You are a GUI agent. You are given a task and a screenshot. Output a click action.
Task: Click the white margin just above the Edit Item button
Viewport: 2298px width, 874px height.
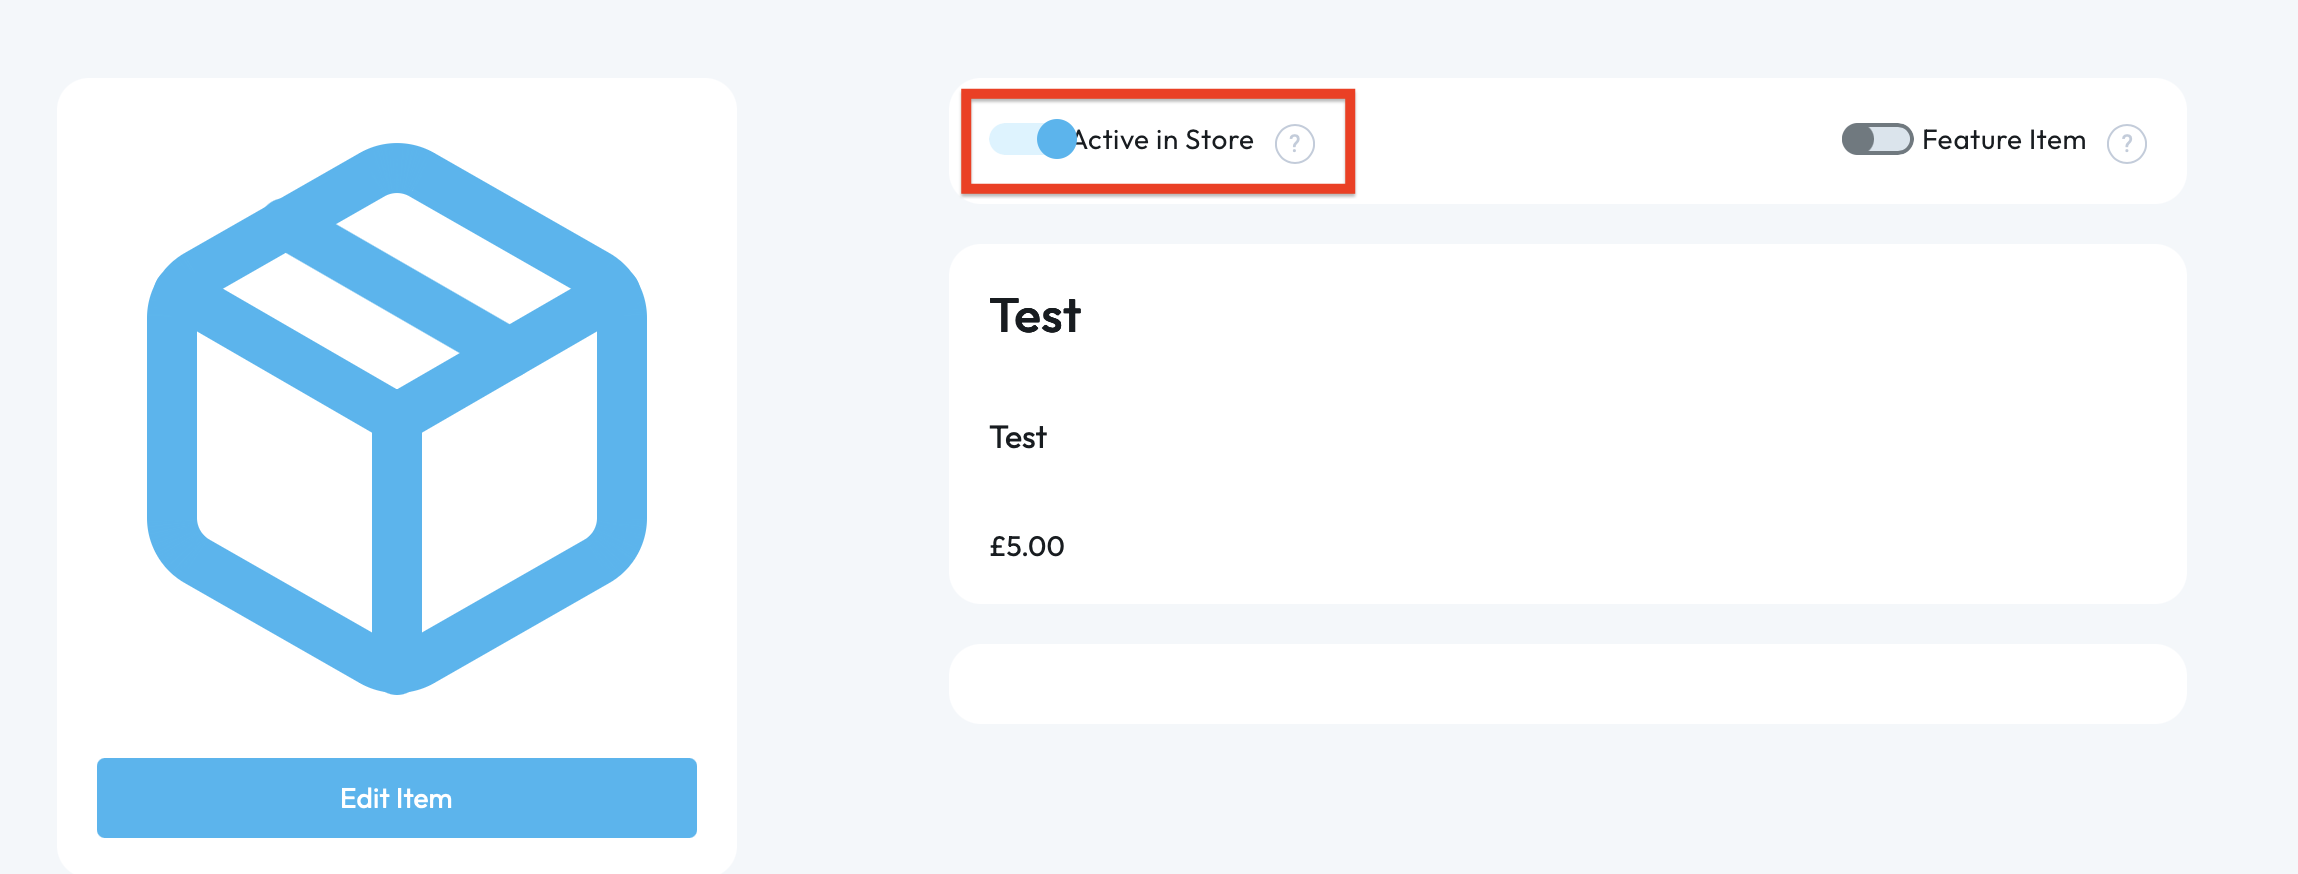point(397,730)
